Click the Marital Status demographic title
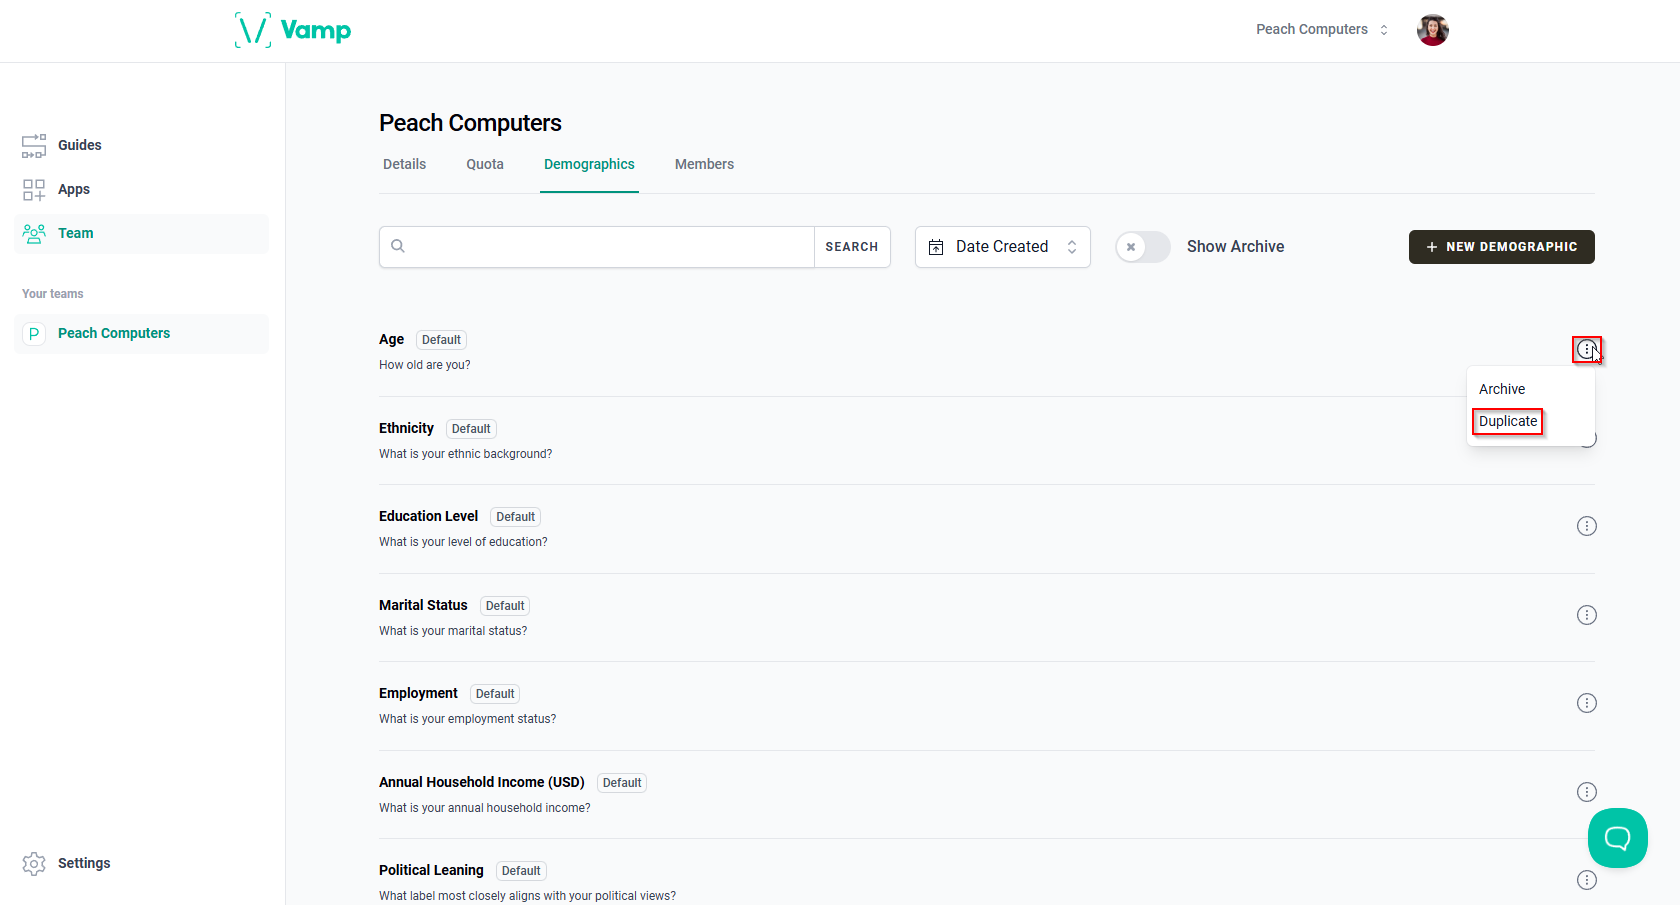Image resolution: width=1680 pixels, height=905 pixels. coord(423,605)
